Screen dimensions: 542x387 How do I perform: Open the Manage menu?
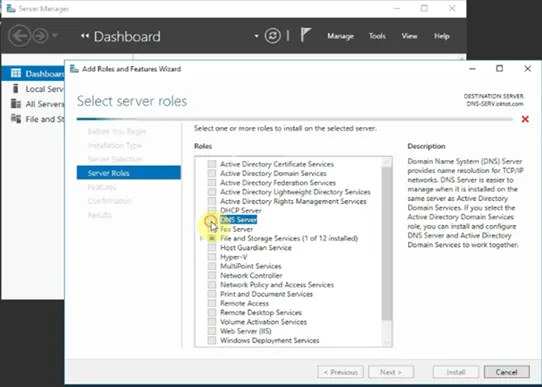[x=340, y=36]
